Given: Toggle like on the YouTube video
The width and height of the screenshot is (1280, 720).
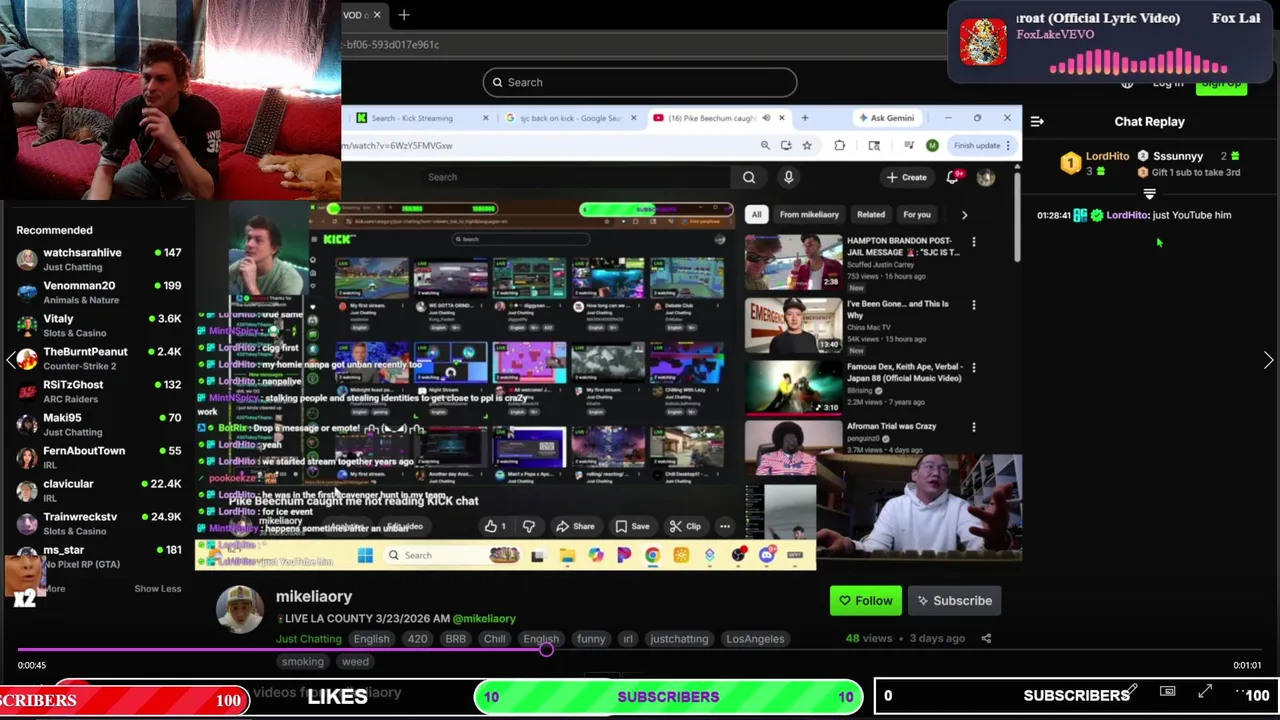Looking at the screenshot, I should [495, 526].
